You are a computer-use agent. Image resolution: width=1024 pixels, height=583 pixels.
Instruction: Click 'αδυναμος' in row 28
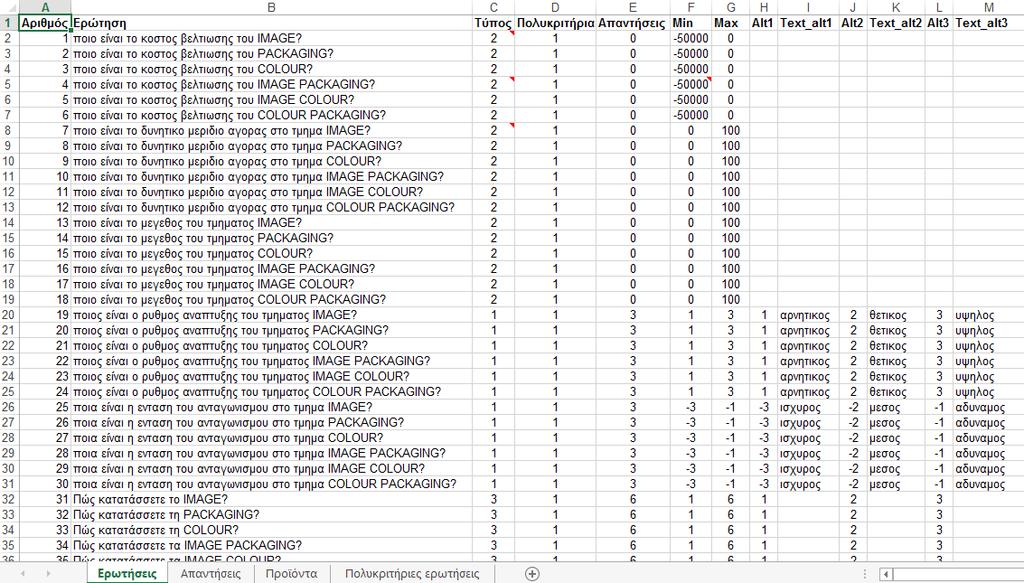(x=989, y=437)
